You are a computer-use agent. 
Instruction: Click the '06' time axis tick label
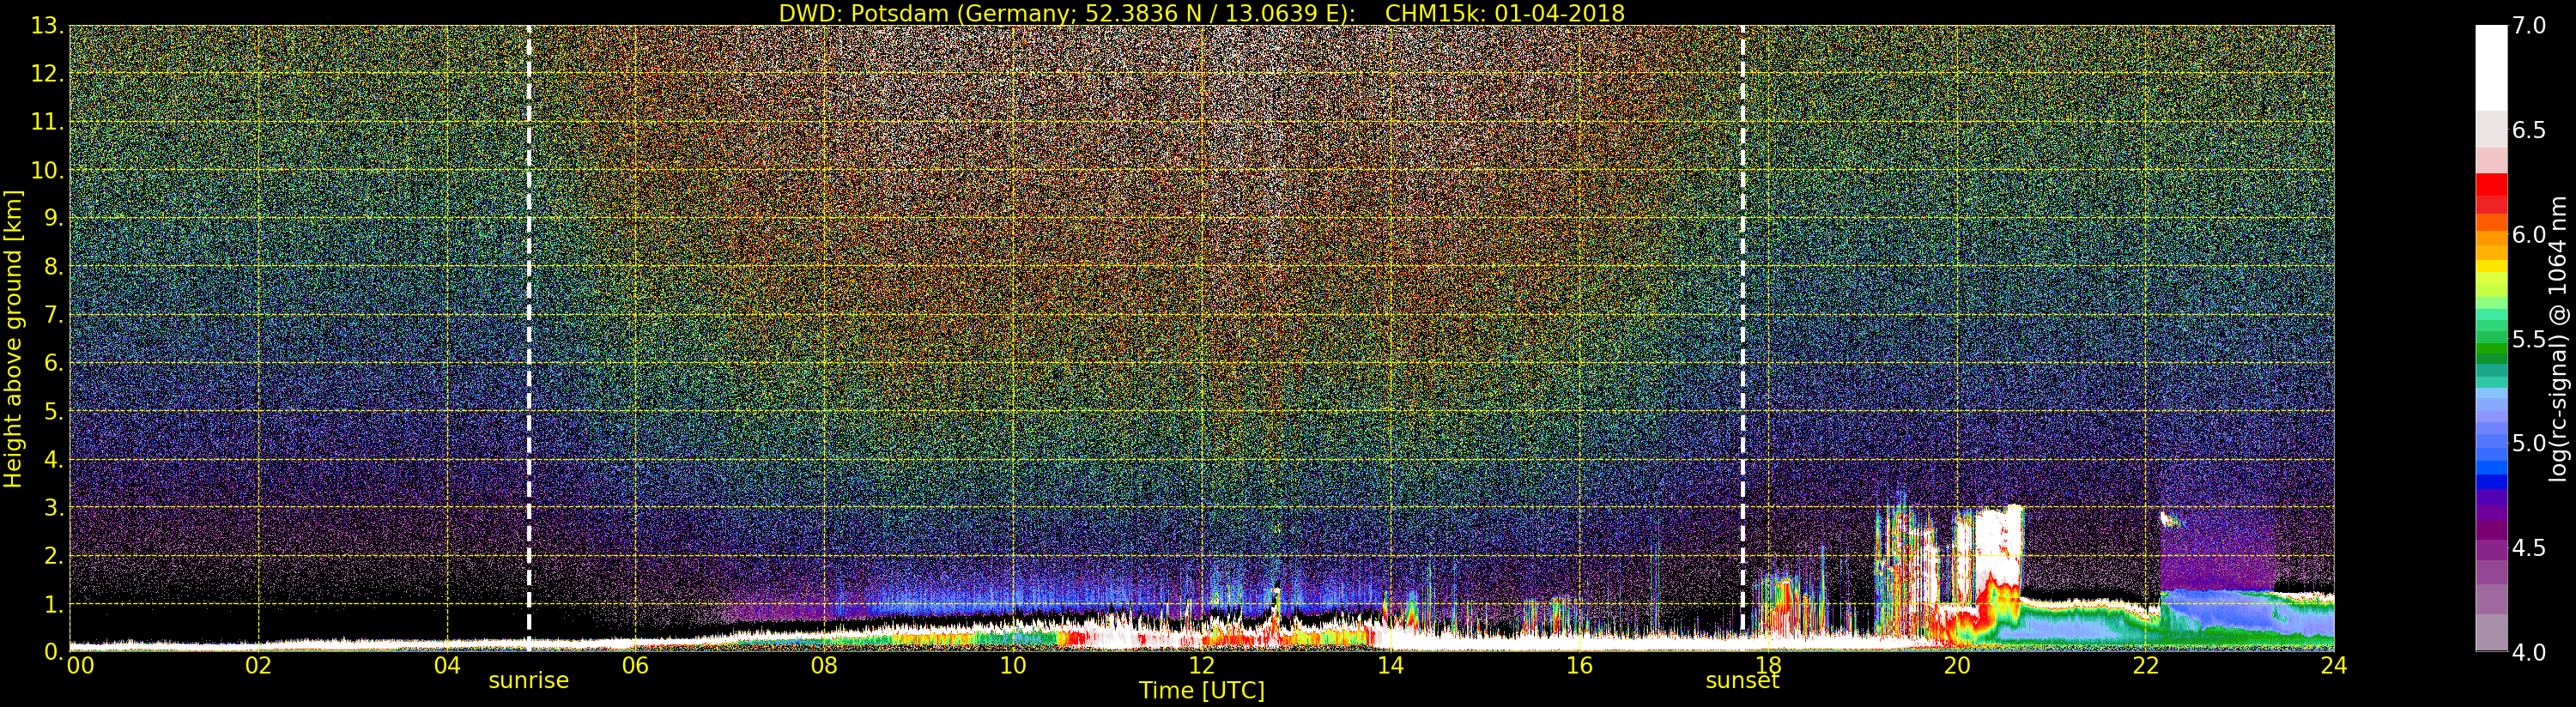tap(635, 666)
